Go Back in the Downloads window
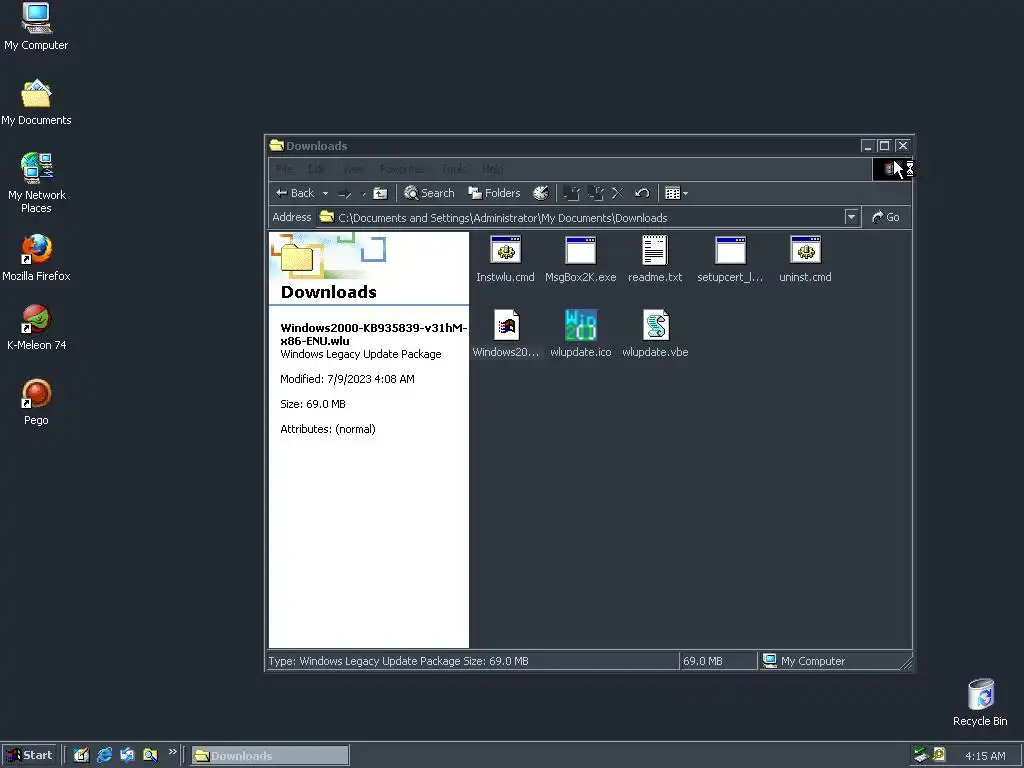The image size is (1024, 768). 295,193
